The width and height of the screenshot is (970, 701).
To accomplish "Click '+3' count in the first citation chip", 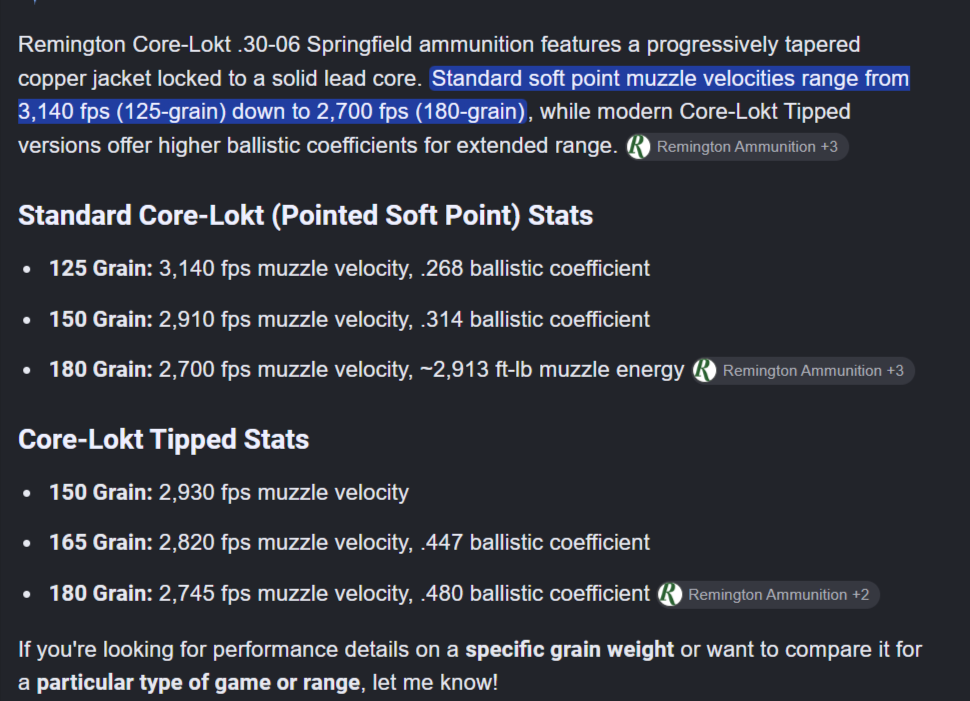I will tap(829, 147).
